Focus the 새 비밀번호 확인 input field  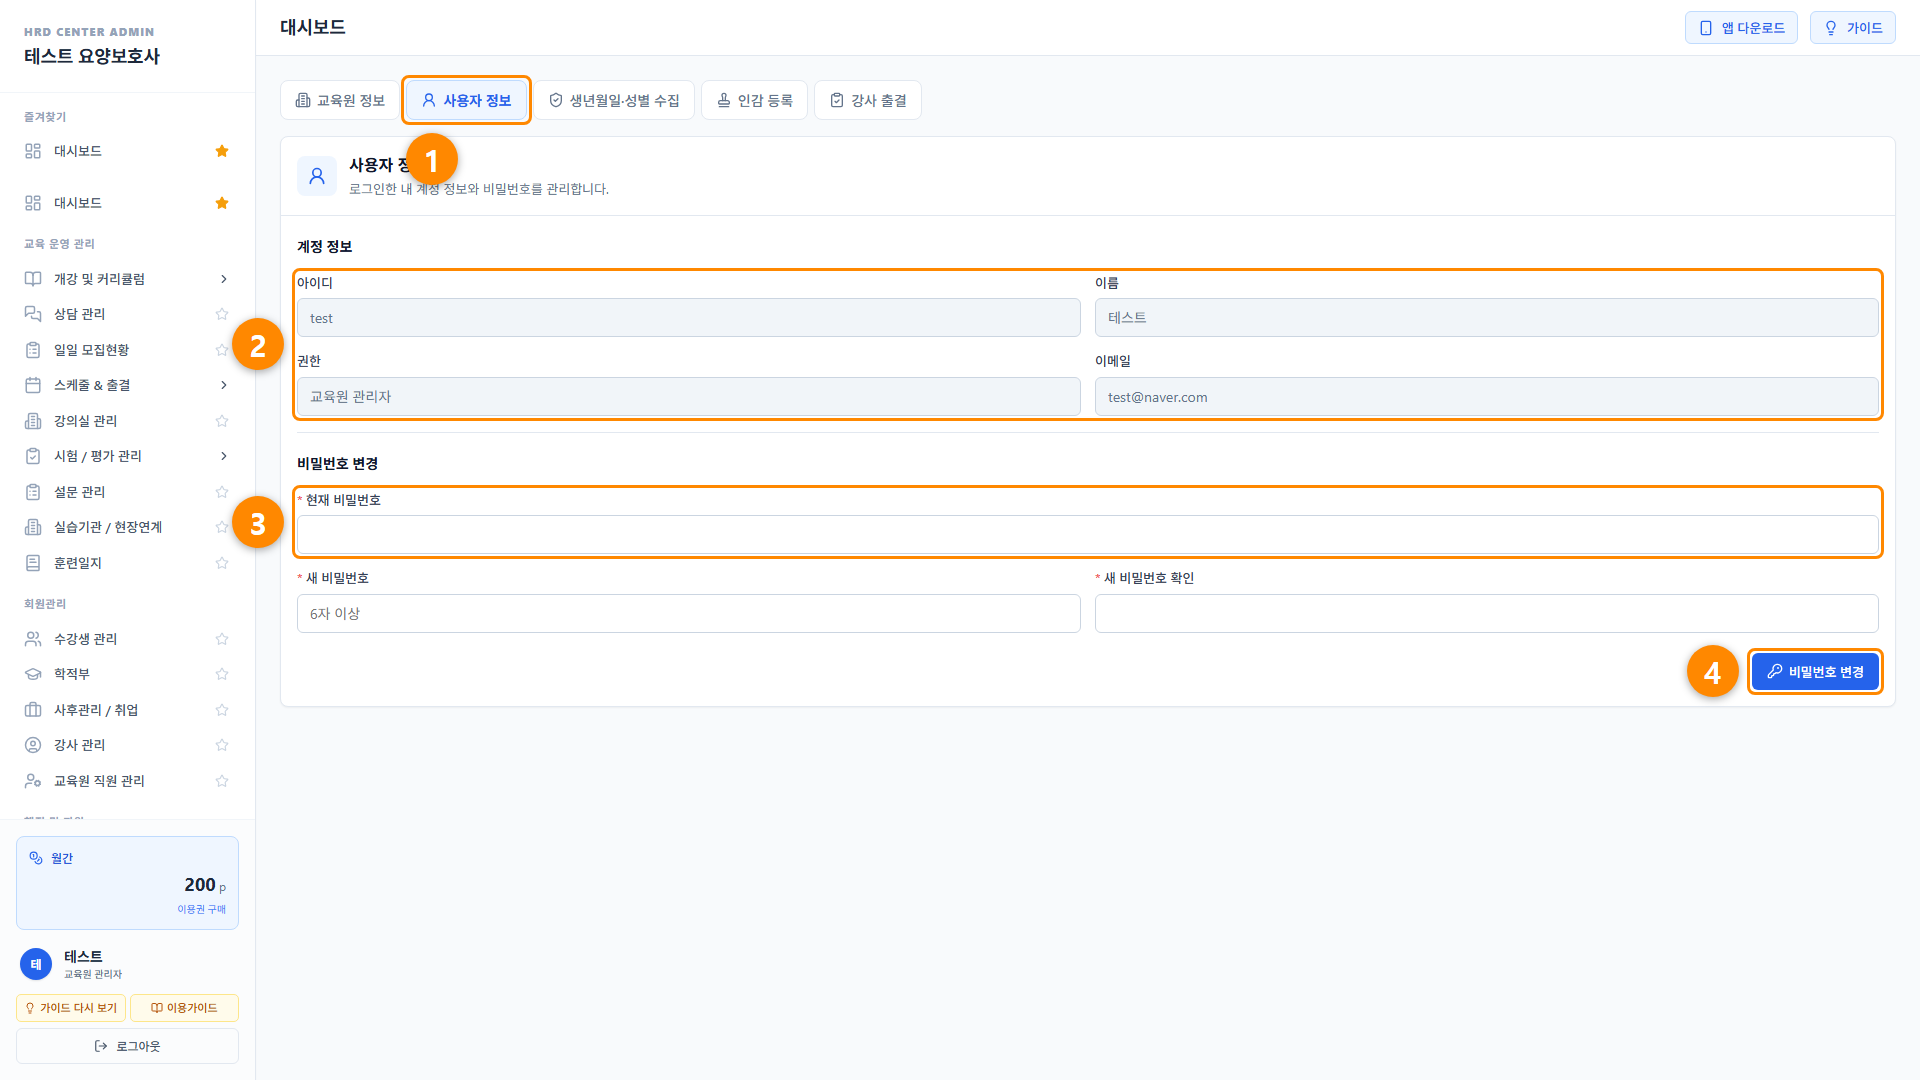[x=1486, y=614]
